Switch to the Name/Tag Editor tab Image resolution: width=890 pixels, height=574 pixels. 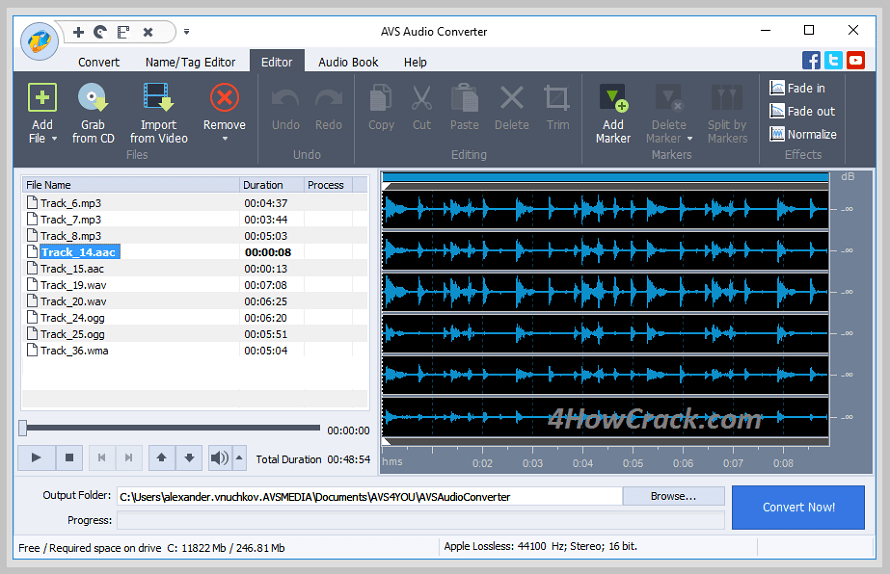coord(190,62)
